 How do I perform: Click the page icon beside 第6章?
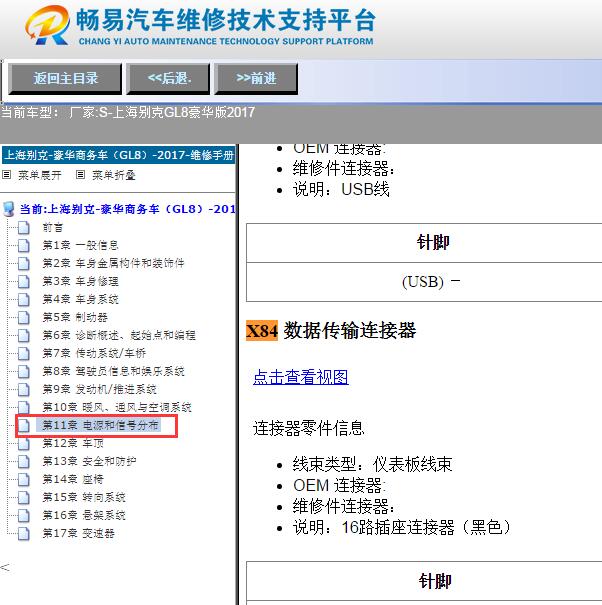coord(24,335)
